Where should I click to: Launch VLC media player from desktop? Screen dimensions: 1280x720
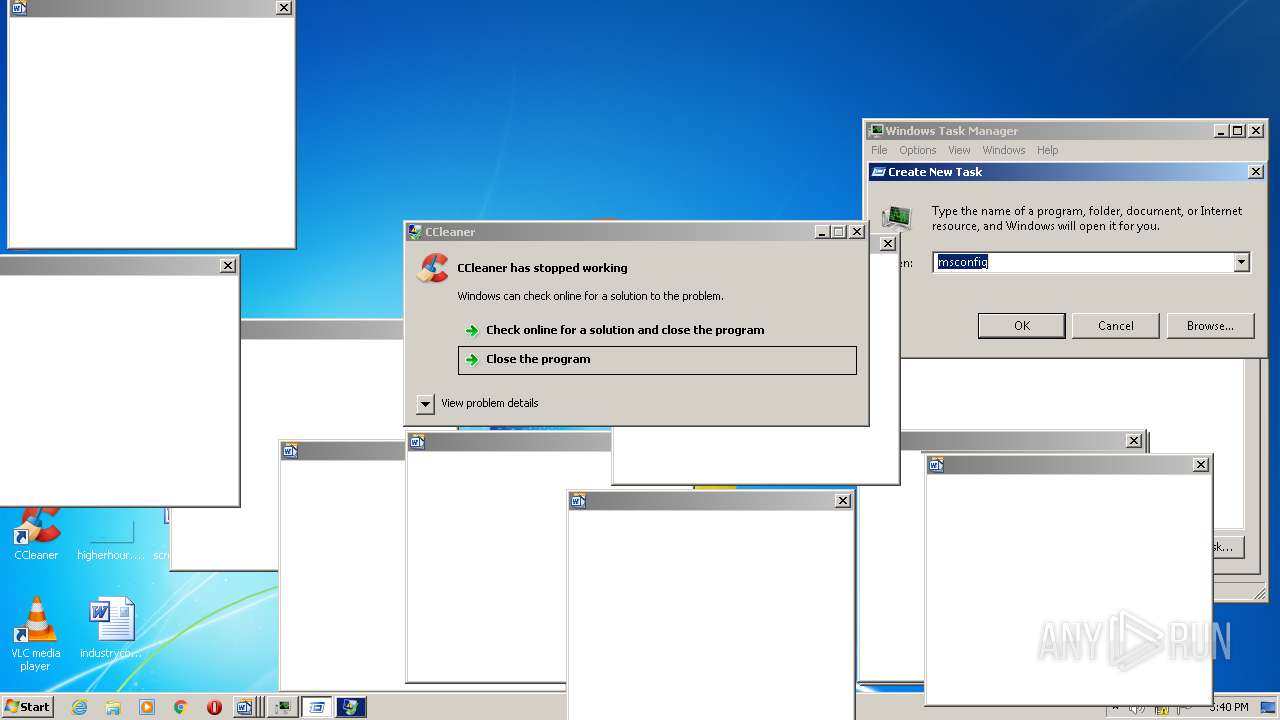coord(36,634)
